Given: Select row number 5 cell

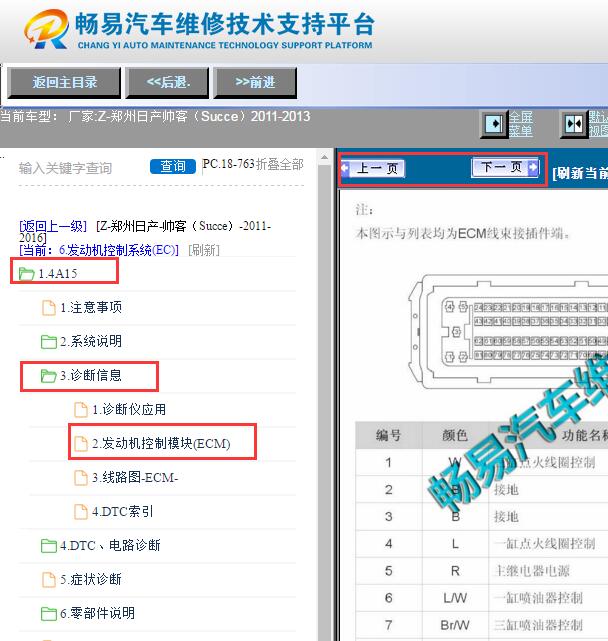Looking at the screenshot, I should click(388, 571).
